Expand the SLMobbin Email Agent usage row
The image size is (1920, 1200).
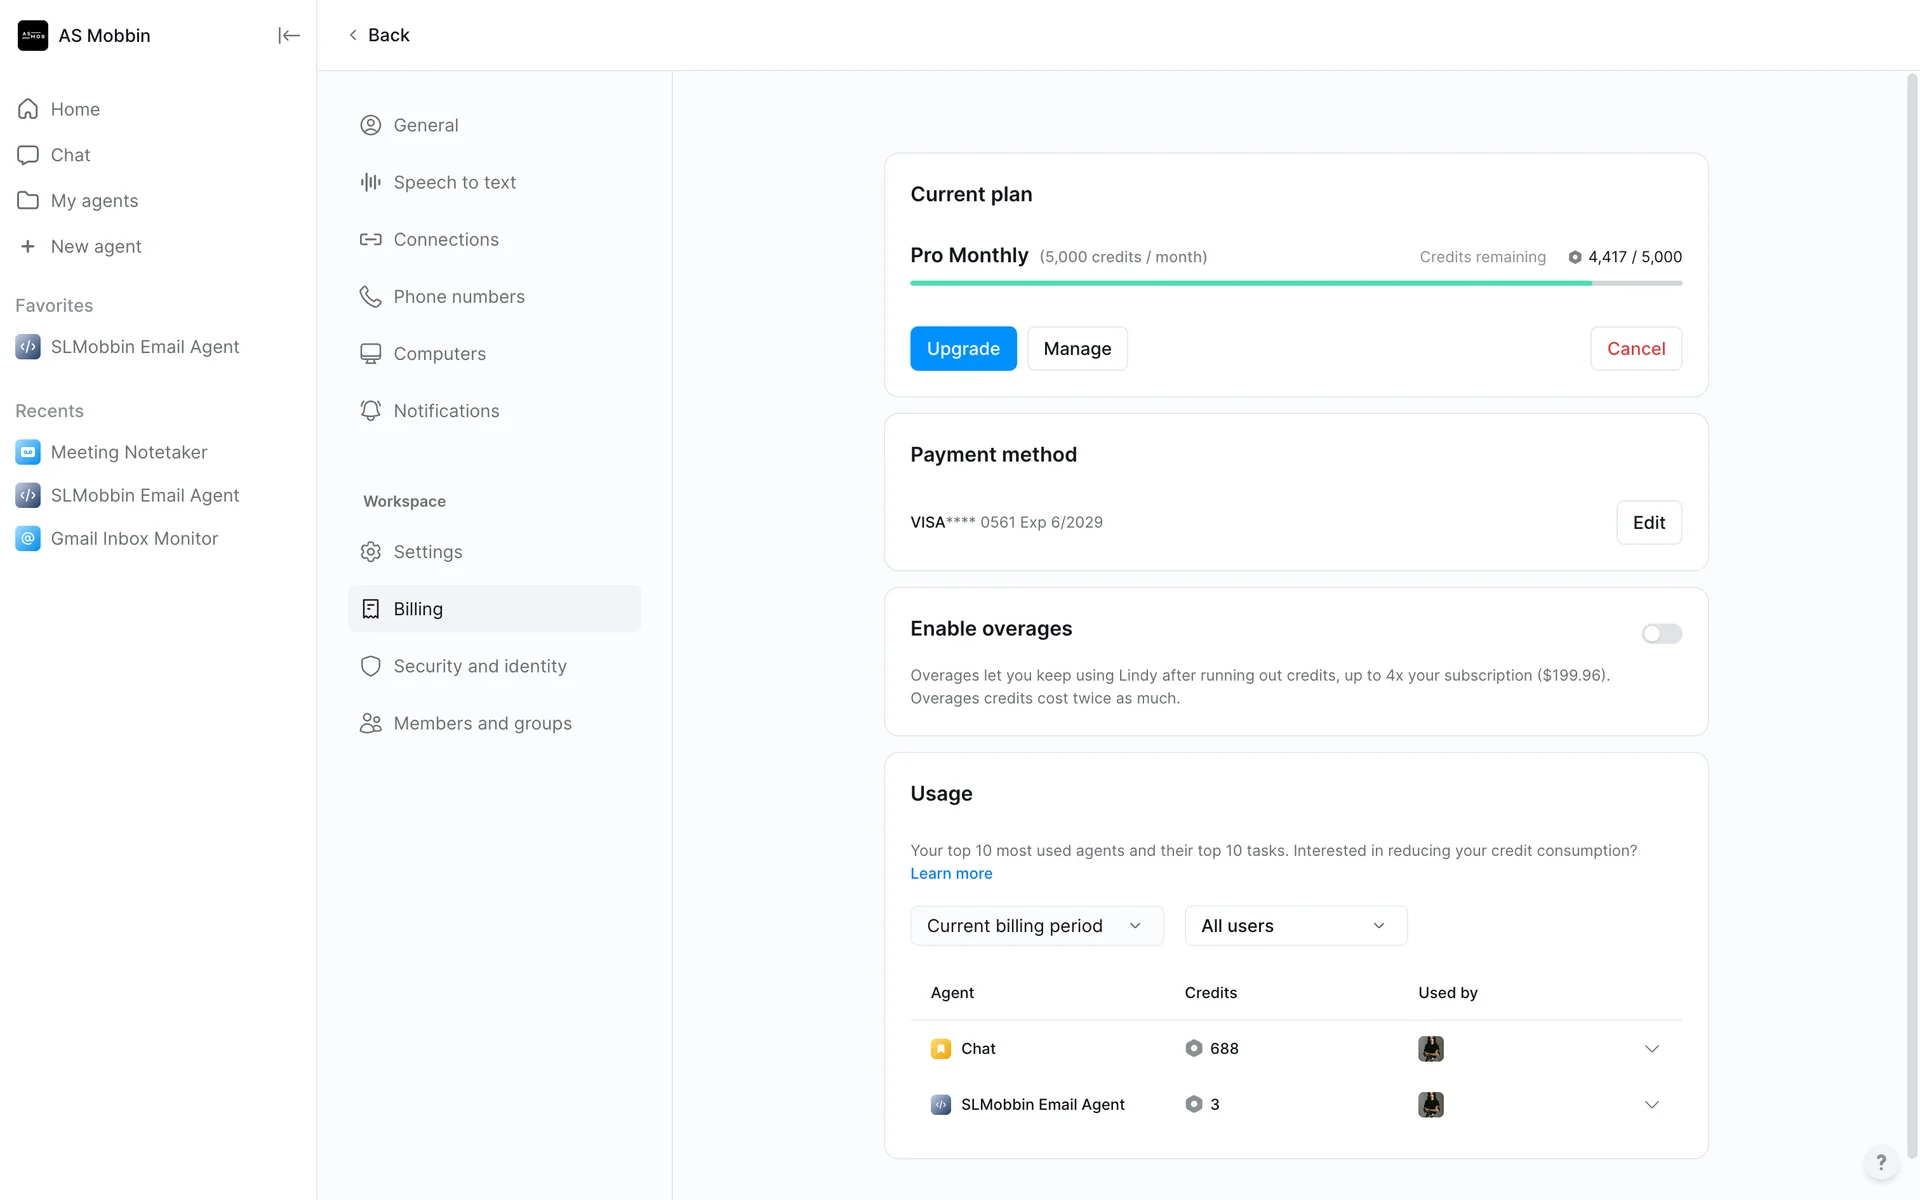coord(1651,1105)
